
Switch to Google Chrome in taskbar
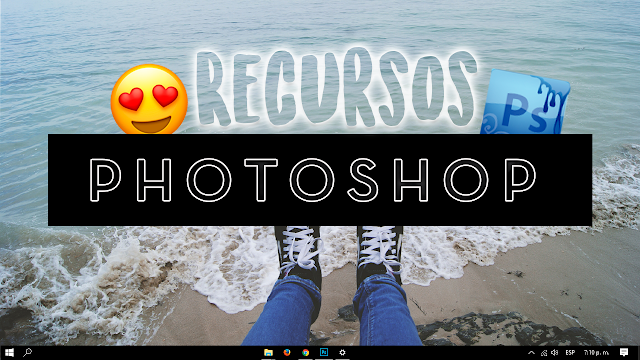[x=305, y=352]
